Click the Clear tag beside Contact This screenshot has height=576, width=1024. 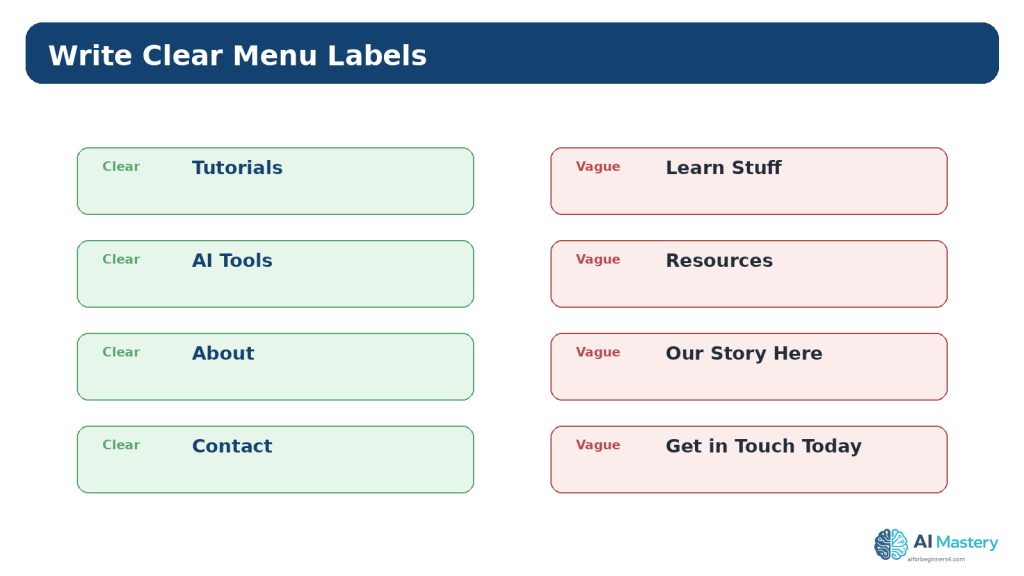point(121,445)
